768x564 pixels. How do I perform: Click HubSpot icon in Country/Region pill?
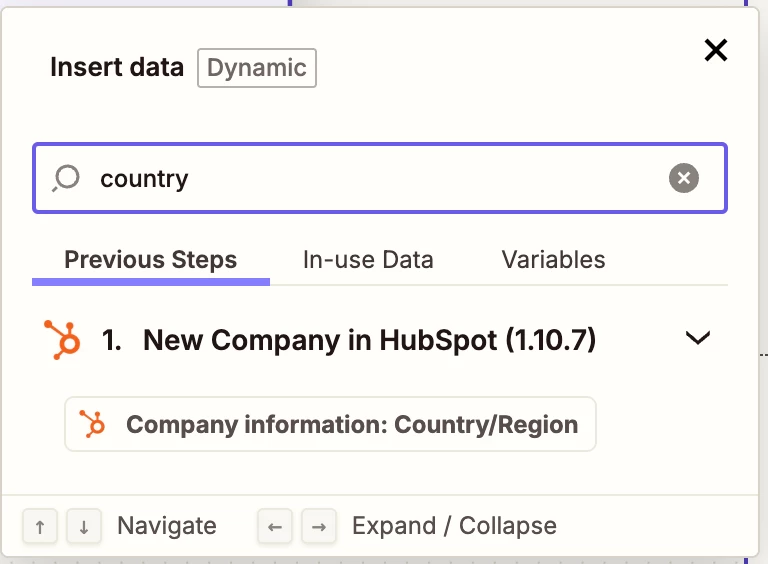point(92,424)
